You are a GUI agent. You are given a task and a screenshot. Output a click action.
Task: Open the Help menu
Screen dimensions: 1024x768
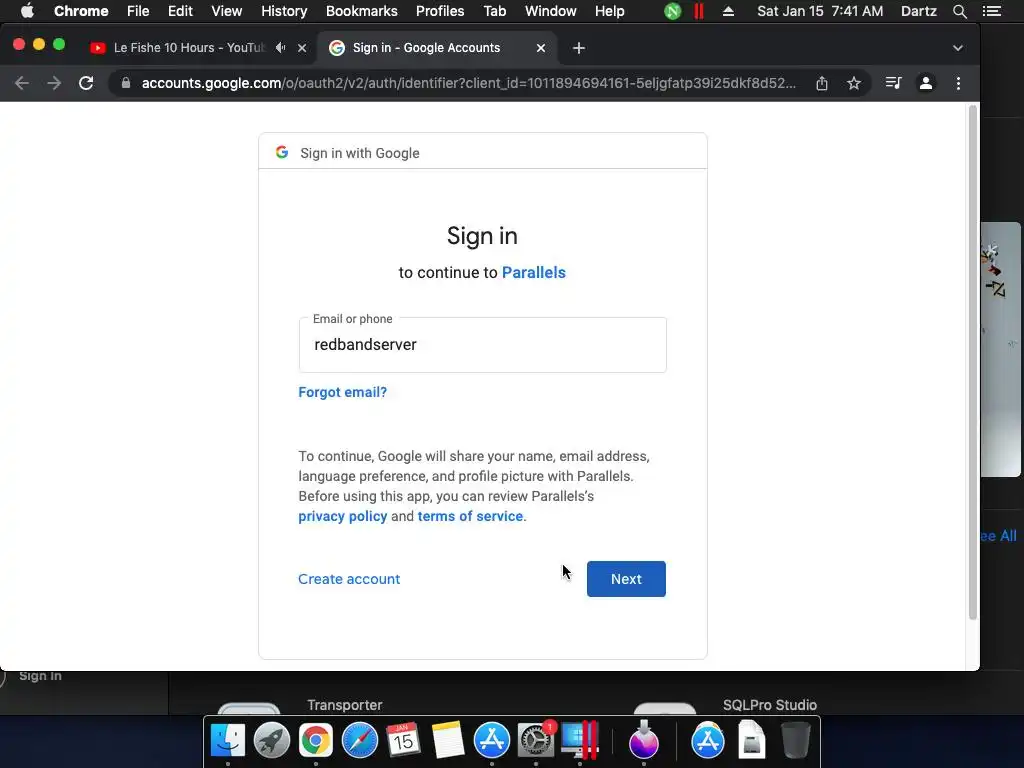pos(609,11)
